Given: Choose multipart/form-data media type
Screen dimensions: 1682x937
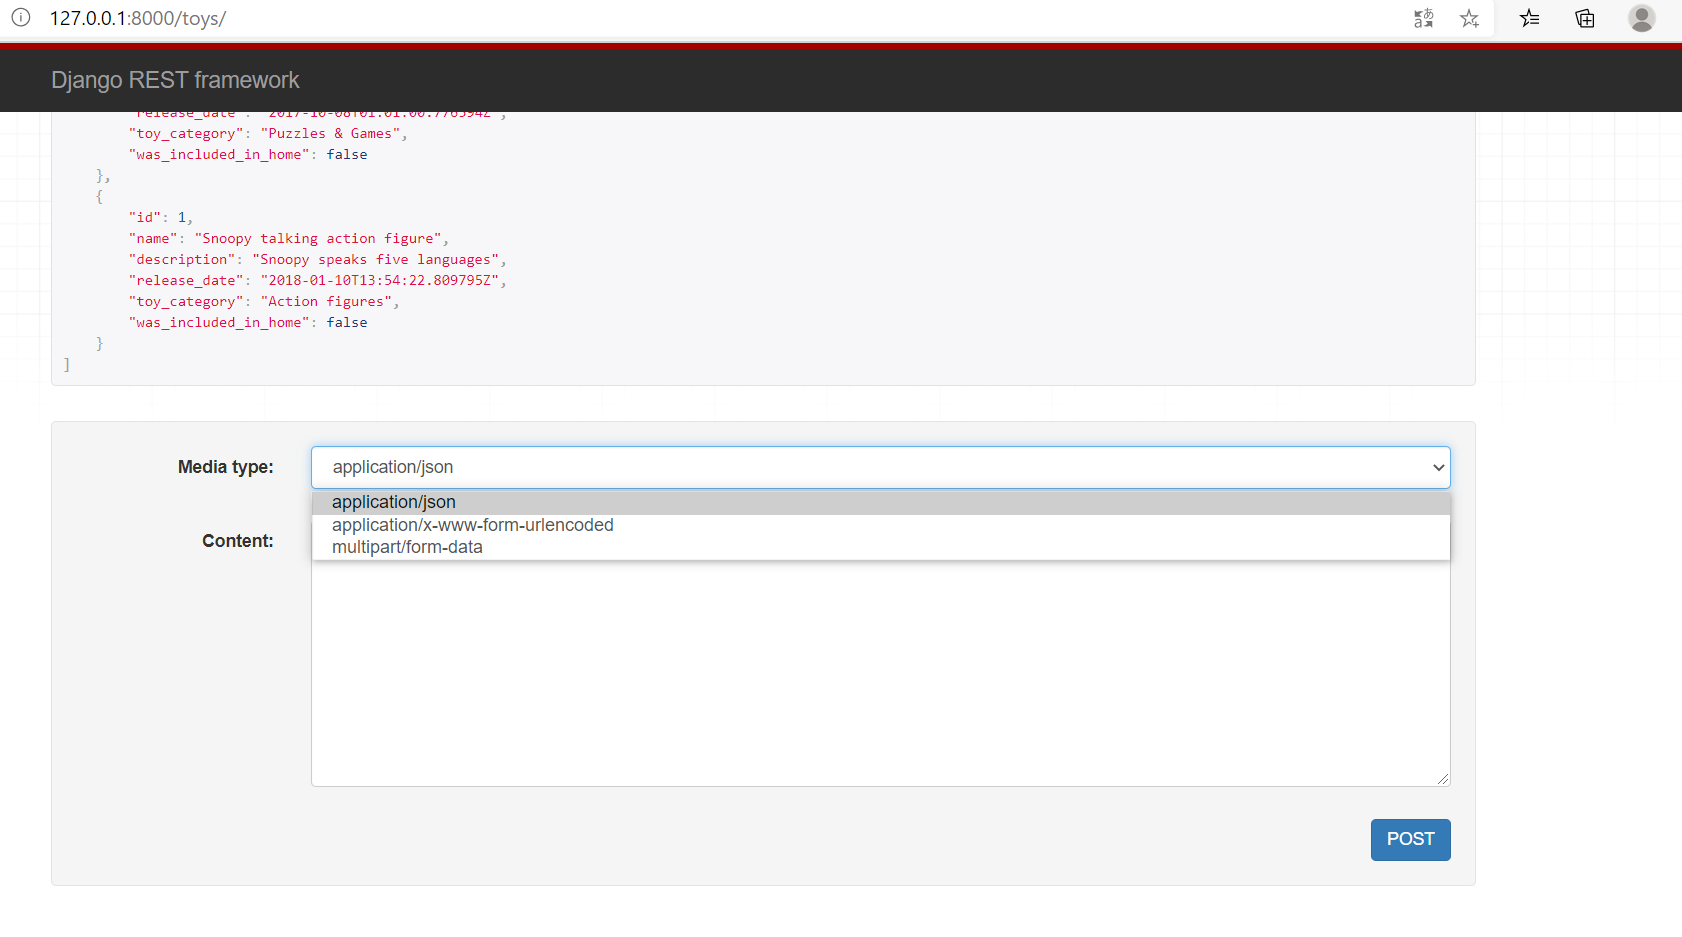Looking at the screenshot, I should point(880,547).
